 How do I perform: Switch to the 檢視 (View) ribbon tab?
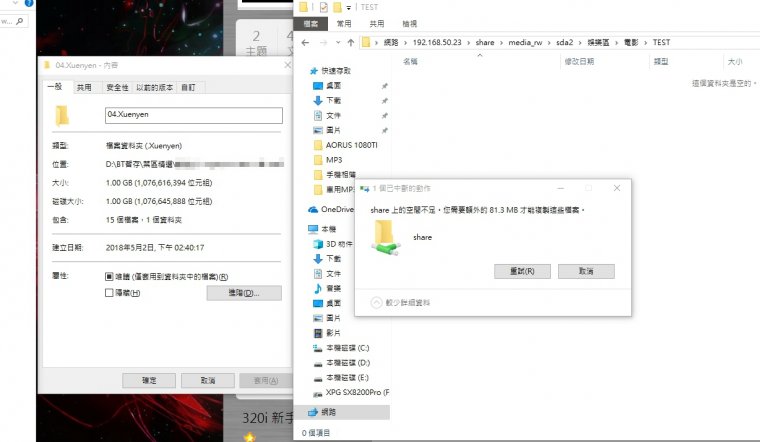pos(409,23)
